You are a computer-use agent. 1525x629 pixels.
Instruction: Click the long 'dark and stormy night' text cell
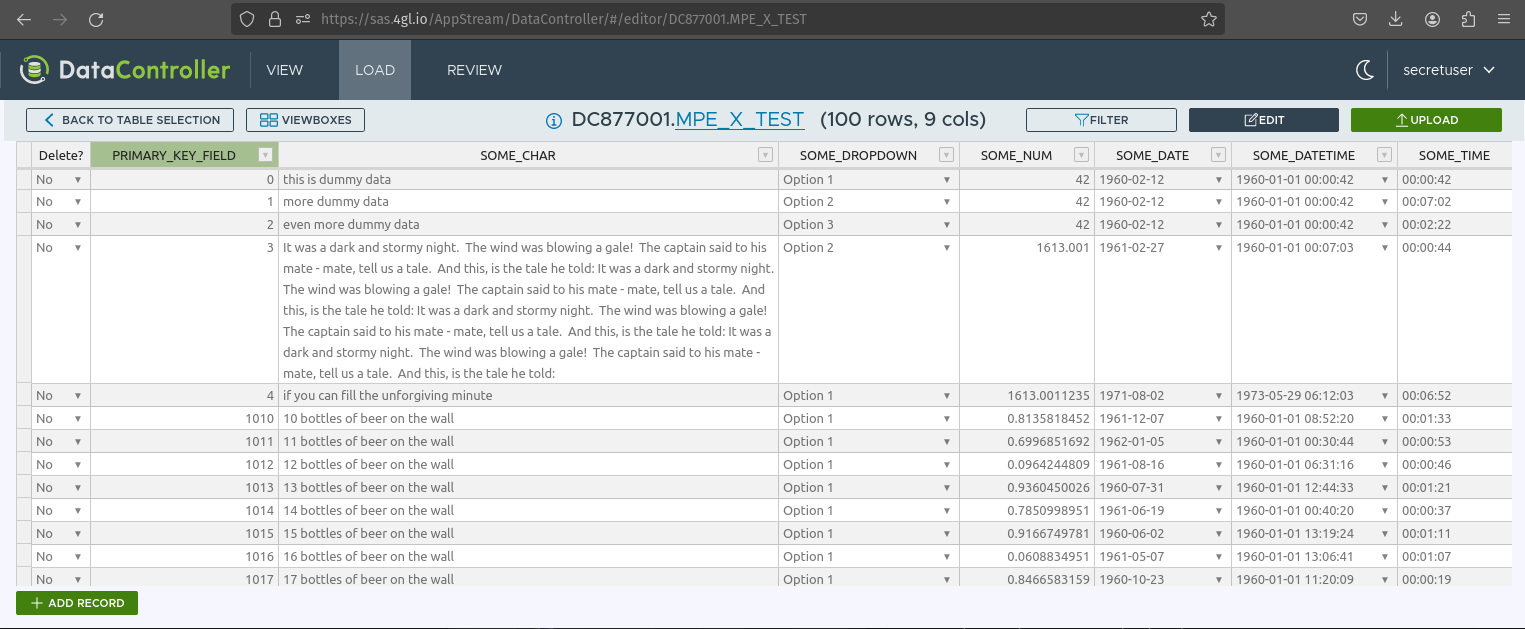click(529, 310)
